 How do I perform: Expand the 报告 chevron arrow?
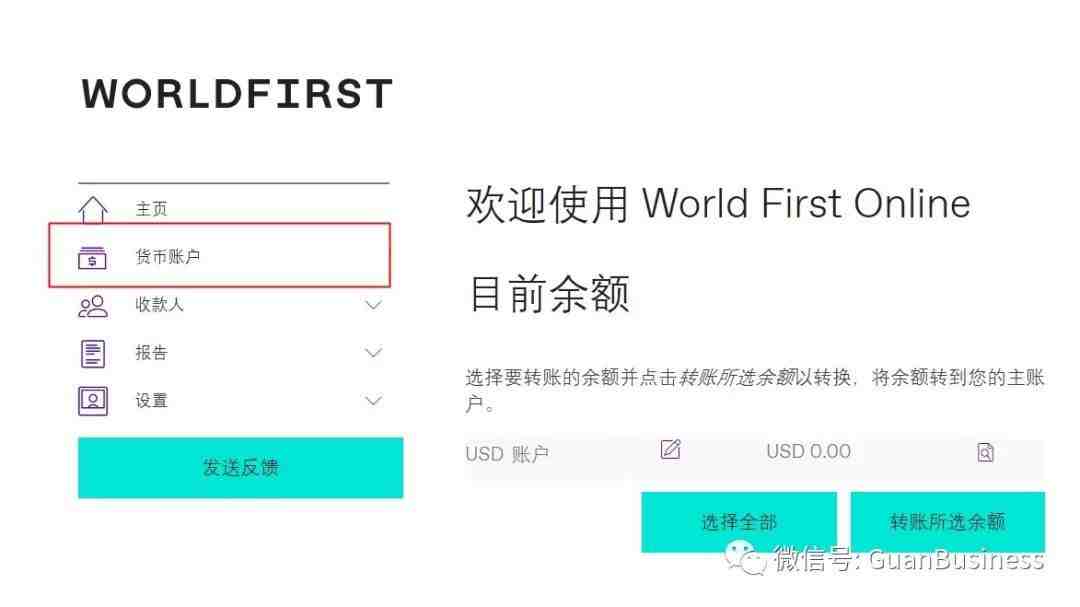(x=373, y=353)
